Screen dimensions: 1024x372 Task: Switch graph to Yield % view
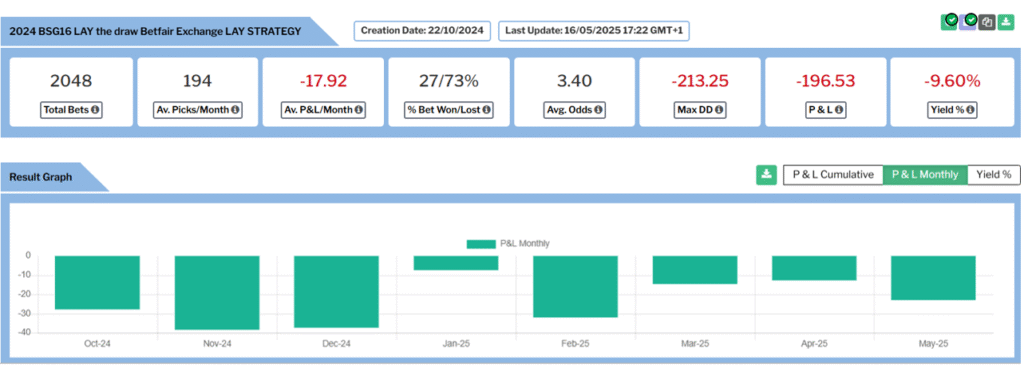point(993,175)
